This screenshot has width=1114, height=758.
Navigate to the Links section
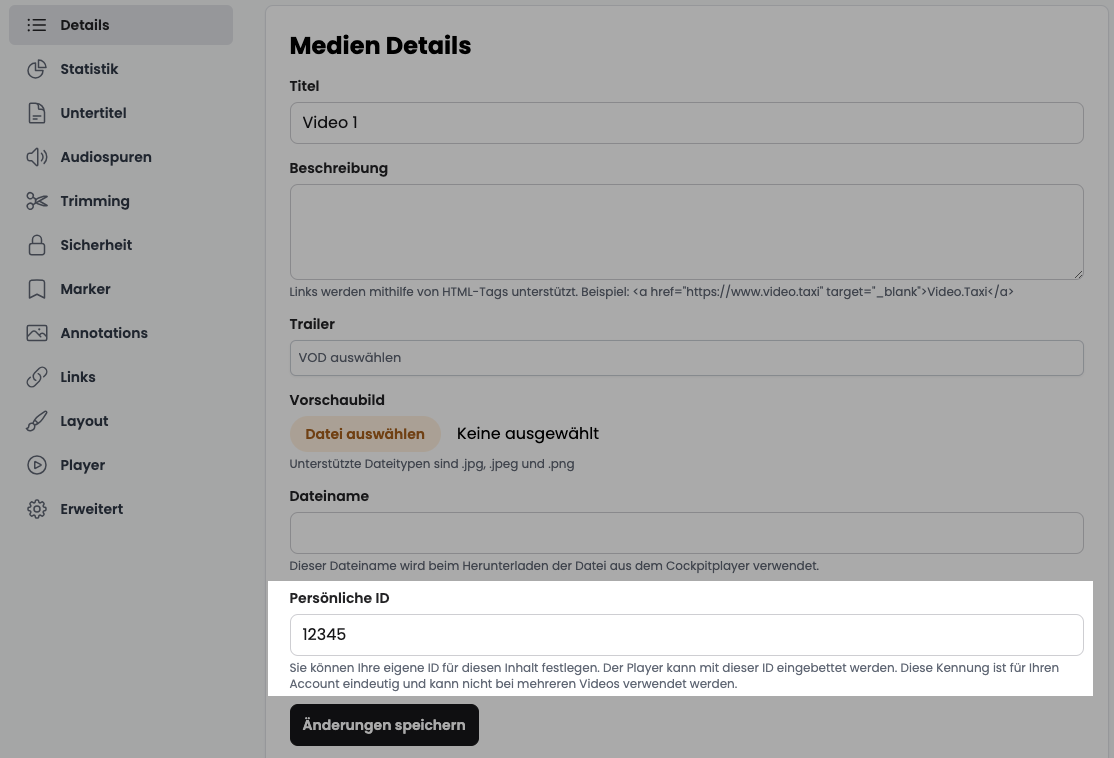tap(121, 377)
